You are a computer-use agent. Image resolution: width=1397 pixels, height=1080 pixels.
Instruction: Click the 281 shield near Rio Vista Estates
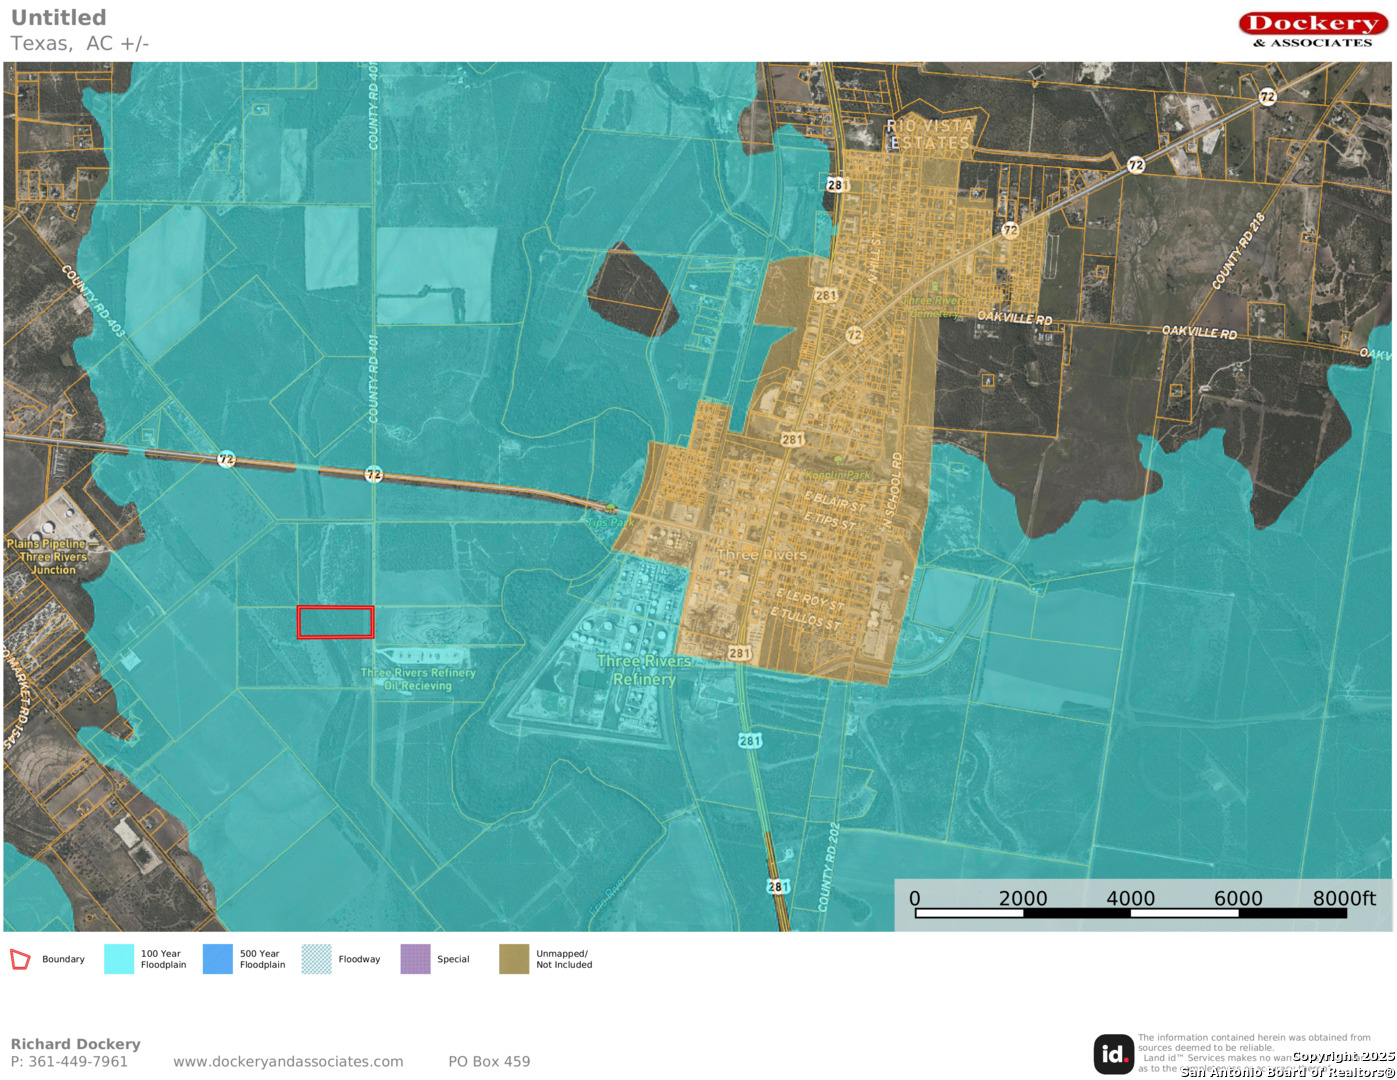(837, 185)
